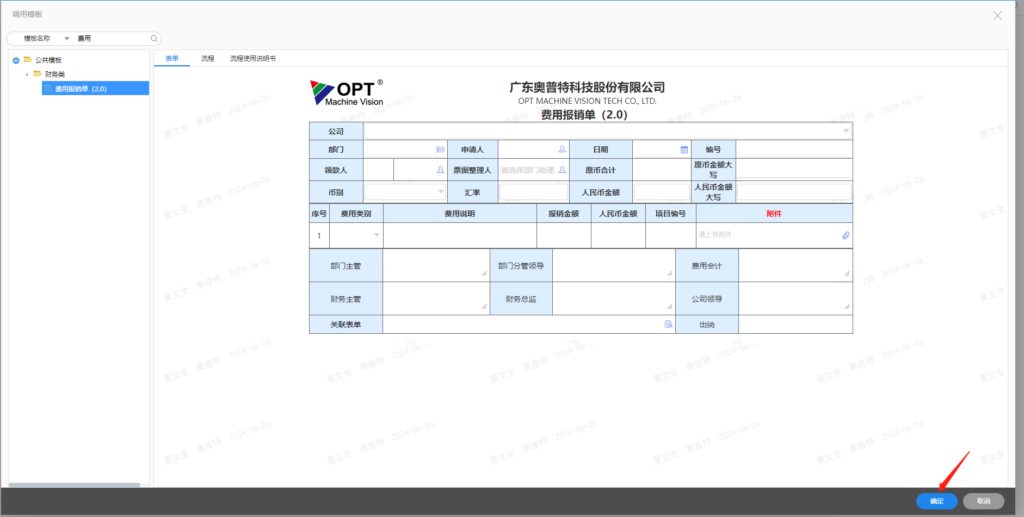Switch to the 流程 tab
The height and width of the screenshot is (517, 1024).
[x=207, y=59]
